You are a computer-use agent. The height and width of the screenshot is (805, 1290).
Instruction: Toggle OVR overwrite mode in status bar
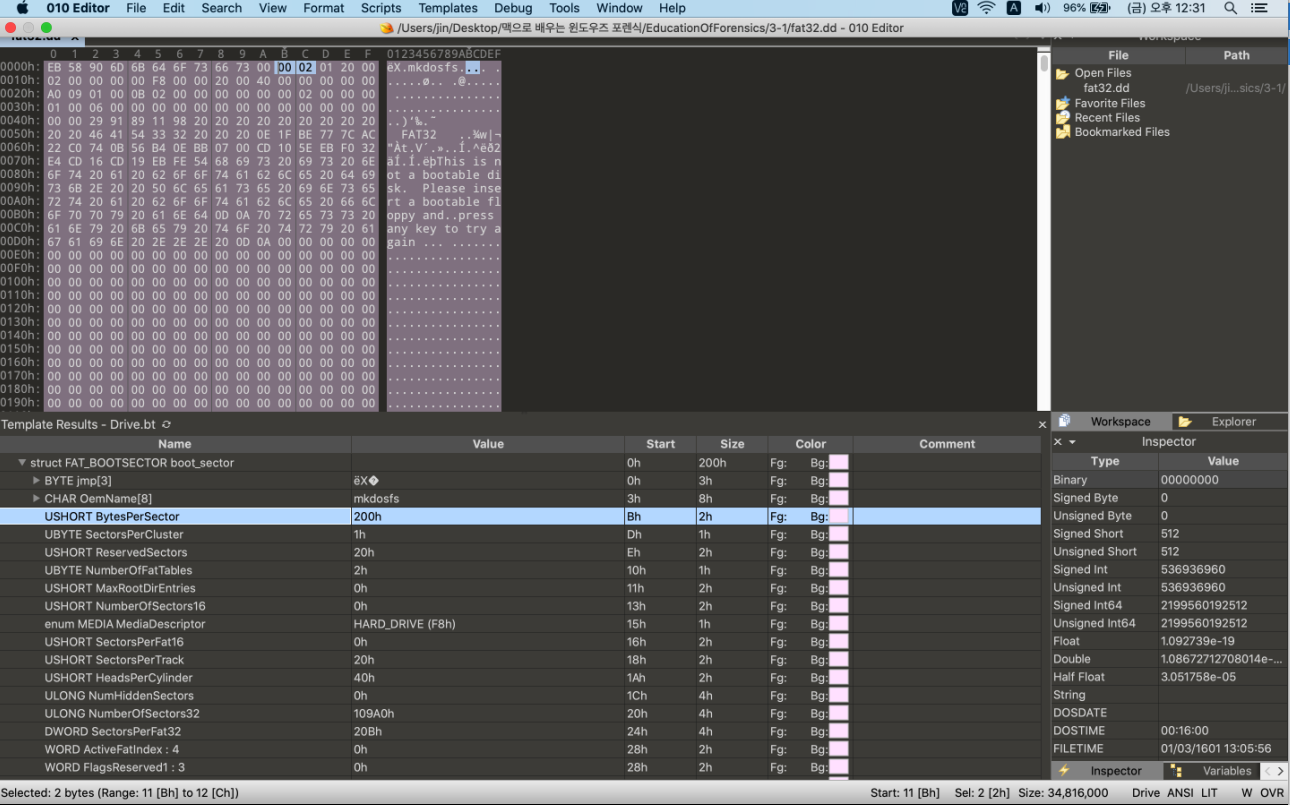pos(1271,793)
